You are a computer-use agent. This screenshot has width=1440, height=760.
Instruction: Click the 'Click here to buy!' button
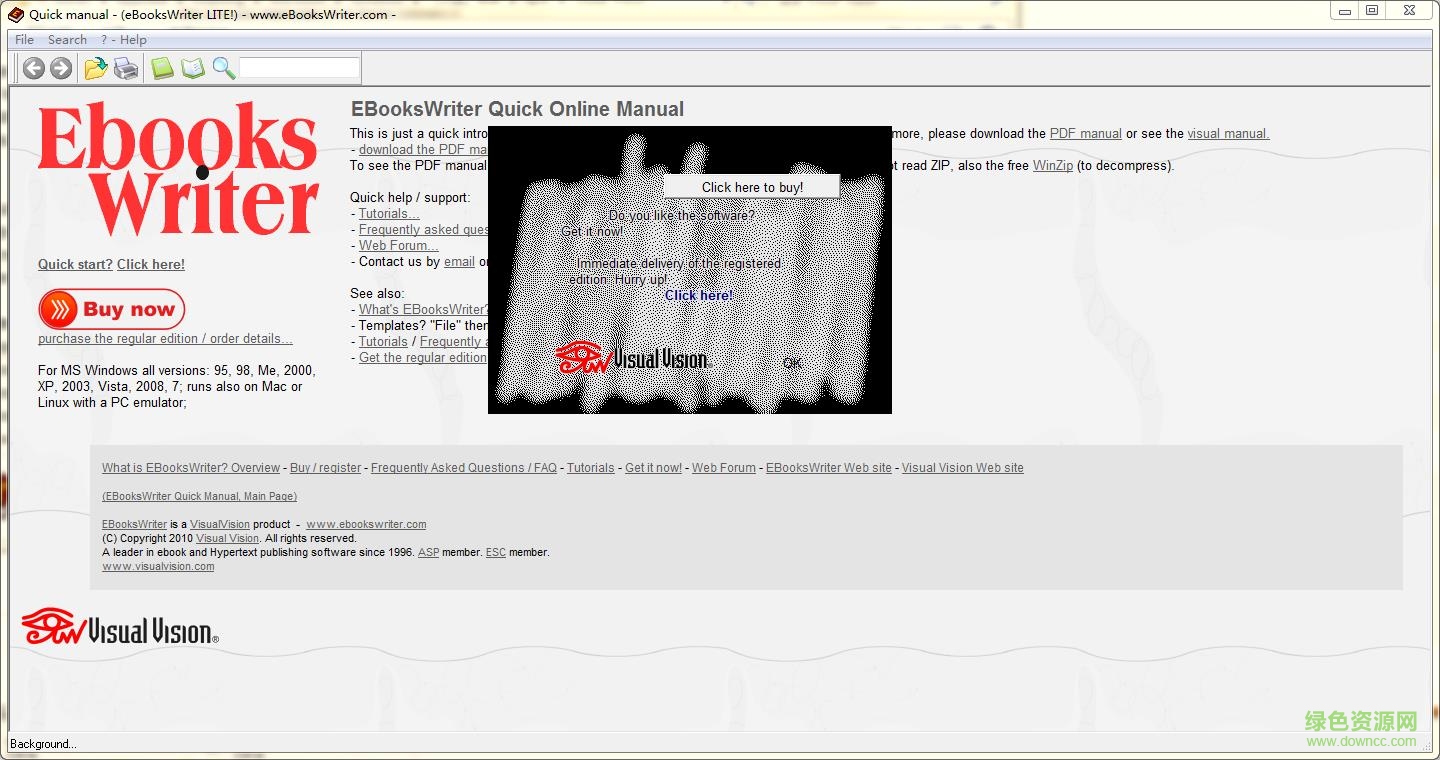coord(751,186)
